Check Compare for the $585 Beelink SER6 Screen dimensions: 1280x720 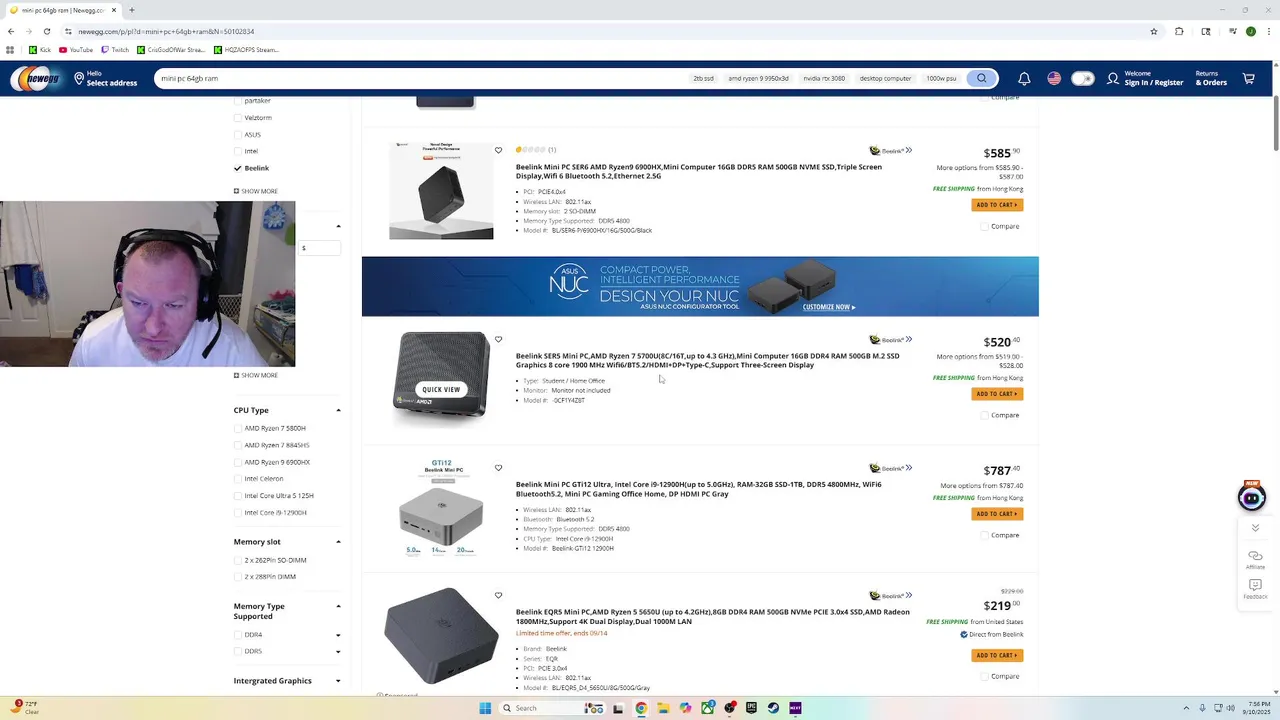pyautogui.click(x=984, y=226)
